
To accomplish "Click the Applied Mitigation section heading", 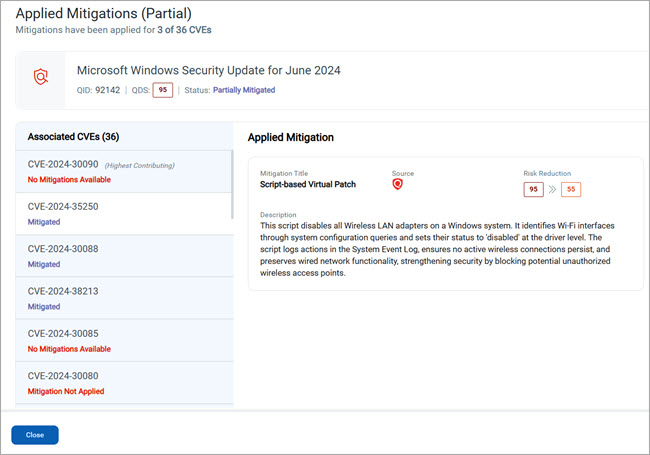I will tap(291, 137).
